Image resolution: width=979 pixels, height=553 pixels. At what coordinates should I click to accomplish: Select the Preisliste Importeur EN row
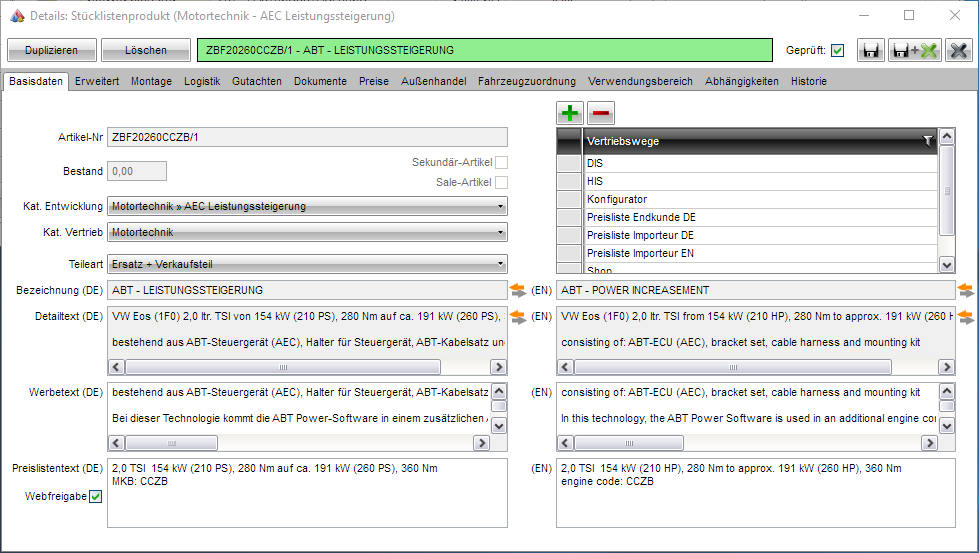click(x=760, y=254)
